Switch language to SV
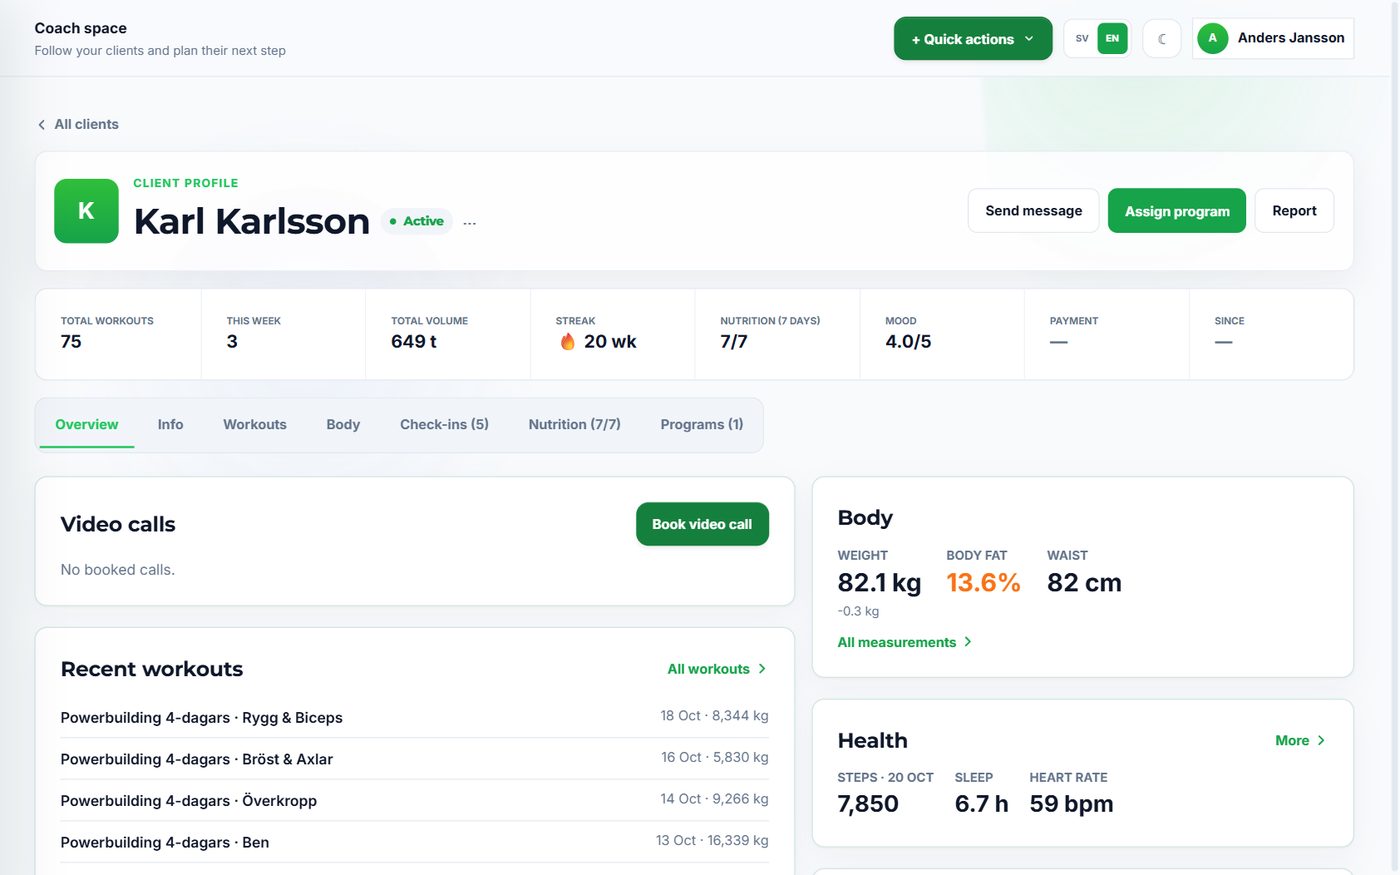Screen dimensions: 1400x875 (x=1082, y=39)
